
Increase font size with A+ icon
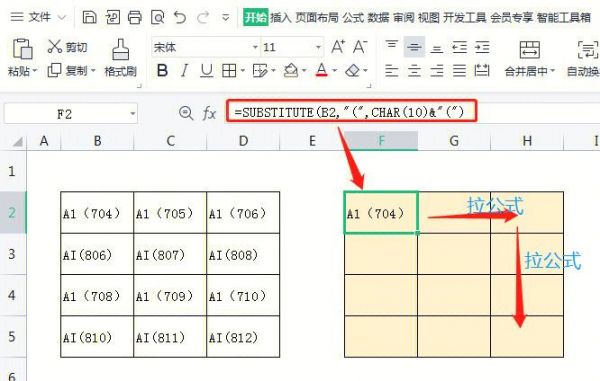338,47
